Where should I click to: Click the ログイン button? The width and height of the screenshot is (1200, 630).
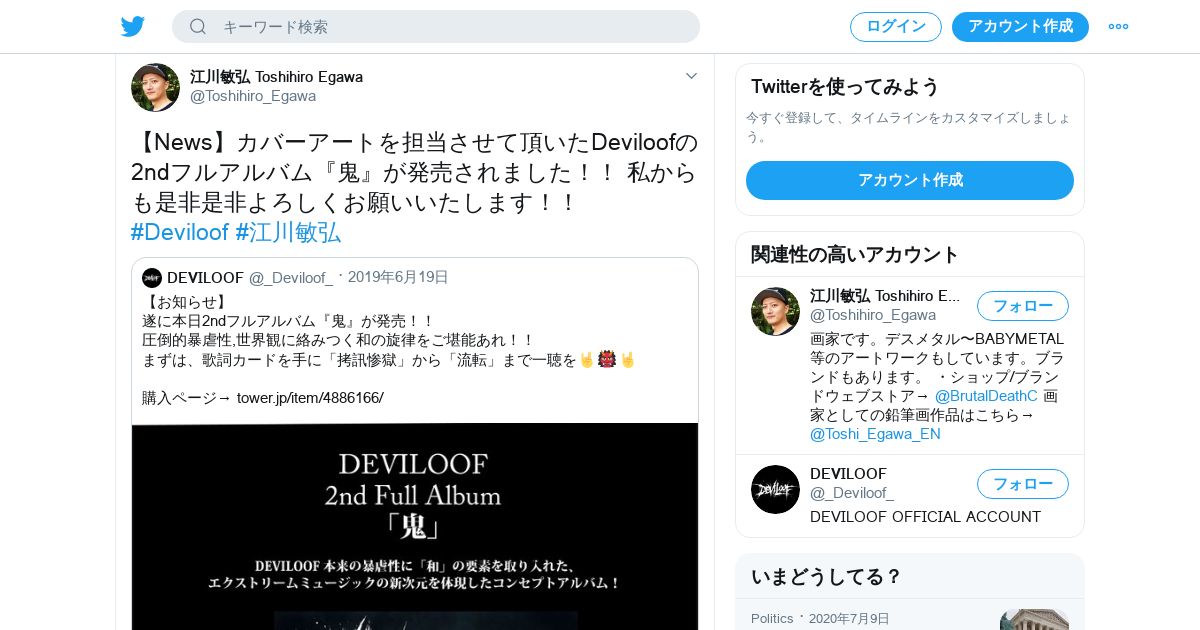pos(896,27)
